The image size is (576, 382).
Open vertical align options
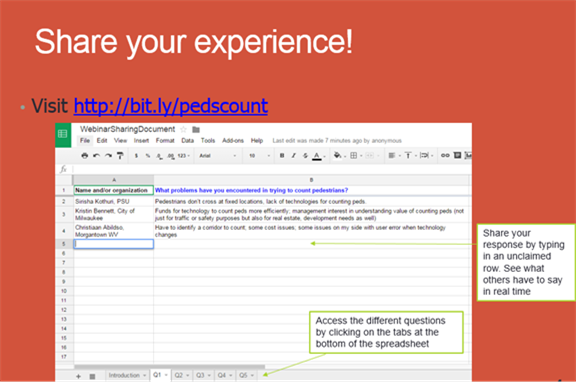408,156
